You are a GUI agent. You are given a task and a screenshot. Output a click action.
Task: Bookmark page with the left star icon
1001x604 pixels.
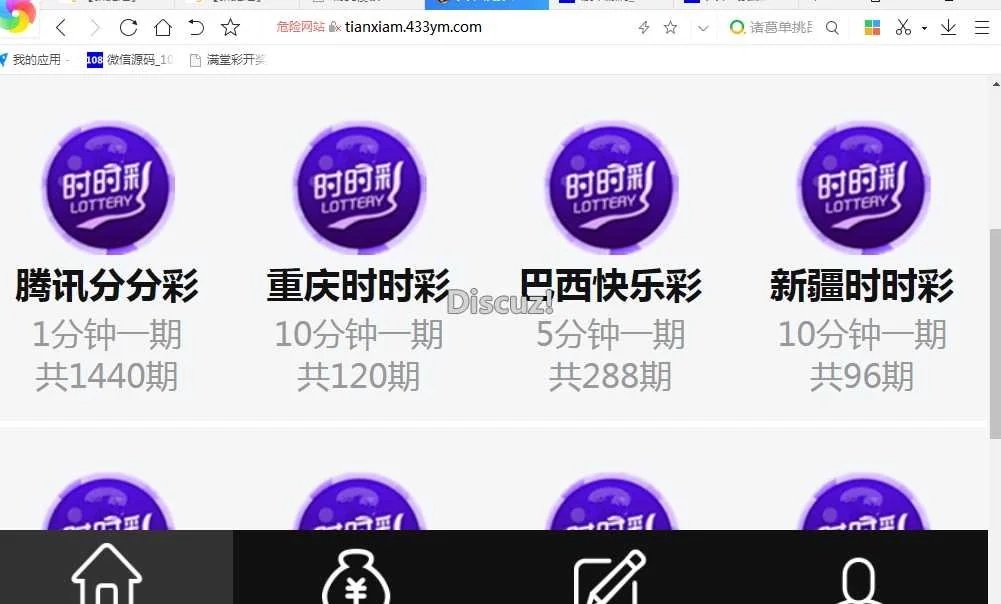tap(231, 28)
